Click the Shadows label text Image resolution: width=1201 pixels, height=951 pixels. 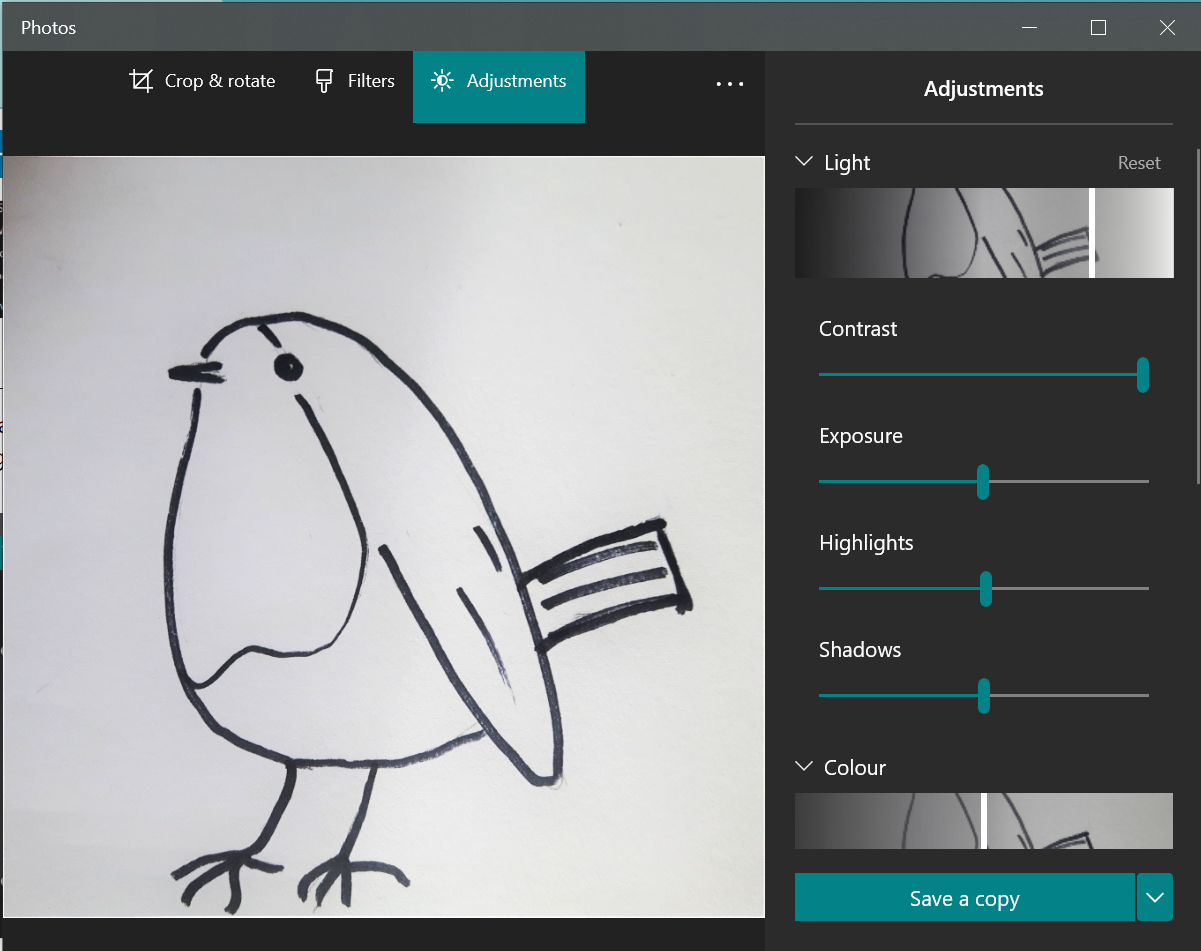click(x=860, y=650)
